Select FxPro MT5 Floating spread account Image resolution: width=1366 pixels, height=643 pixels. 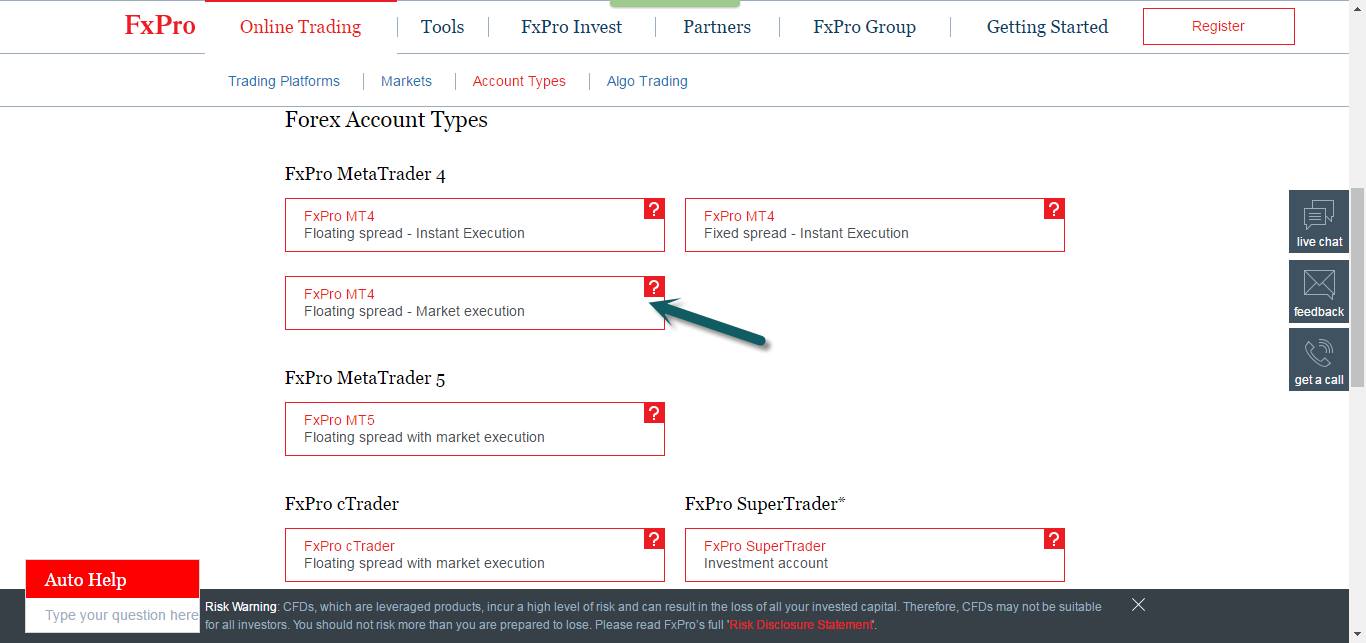tap(475, 429)
